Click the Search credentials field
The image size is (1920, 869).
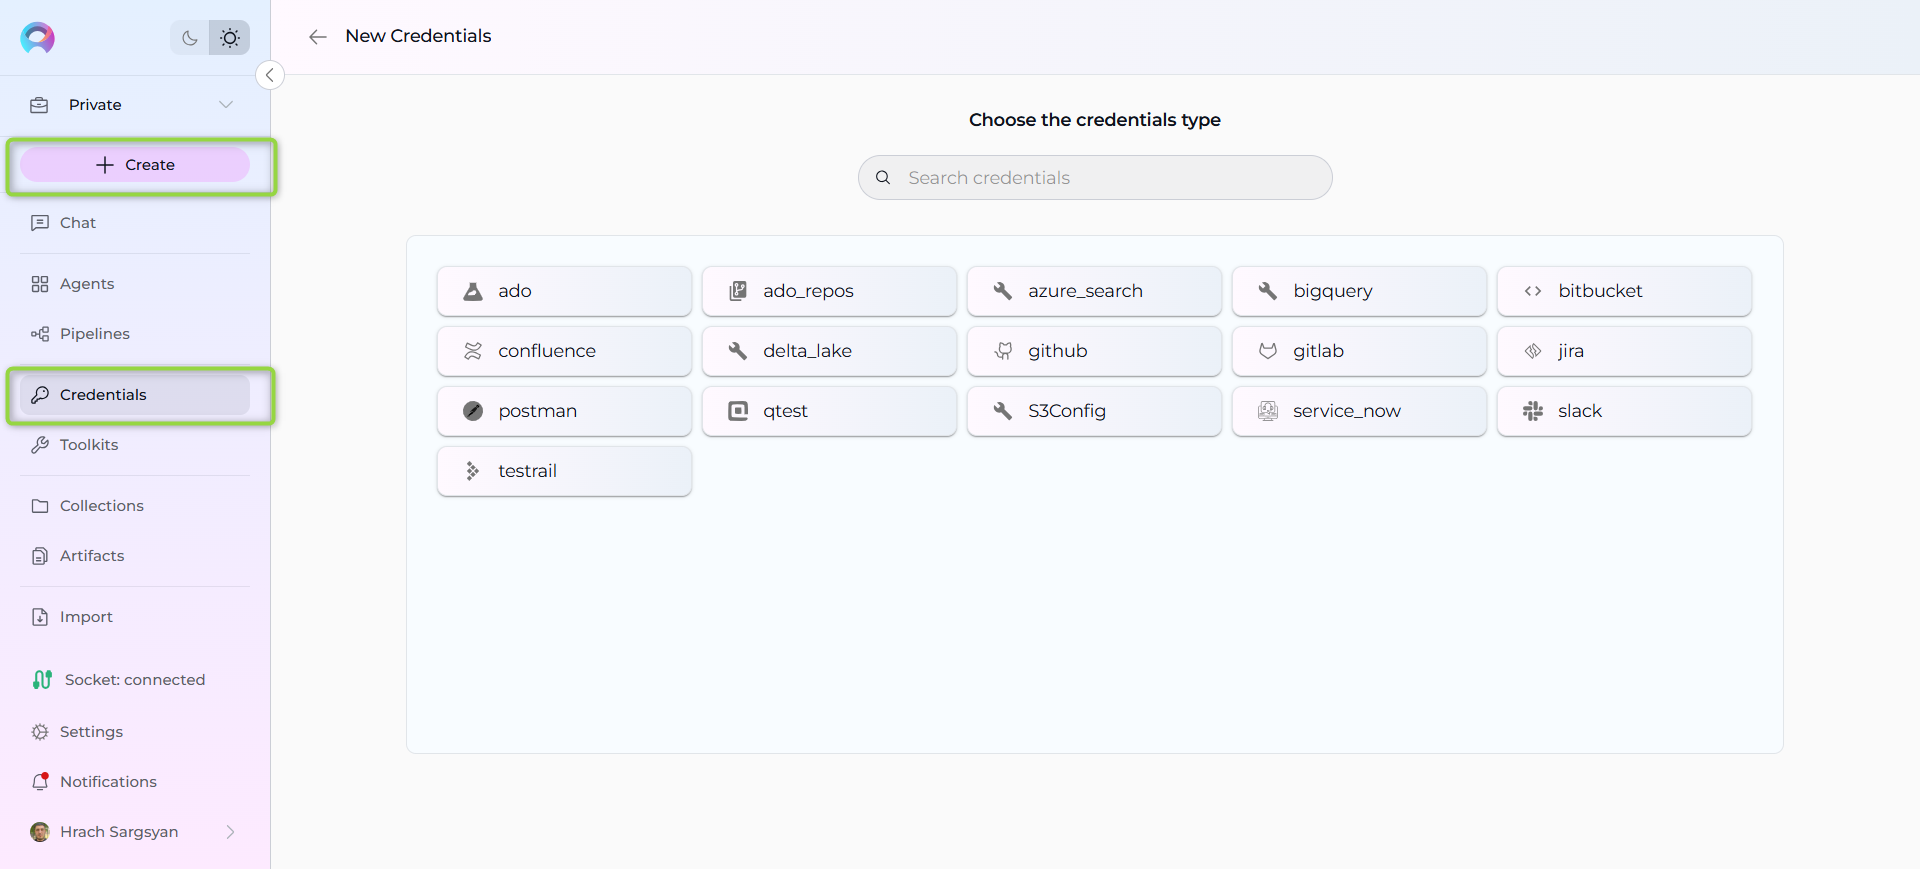click(1095, 178)
